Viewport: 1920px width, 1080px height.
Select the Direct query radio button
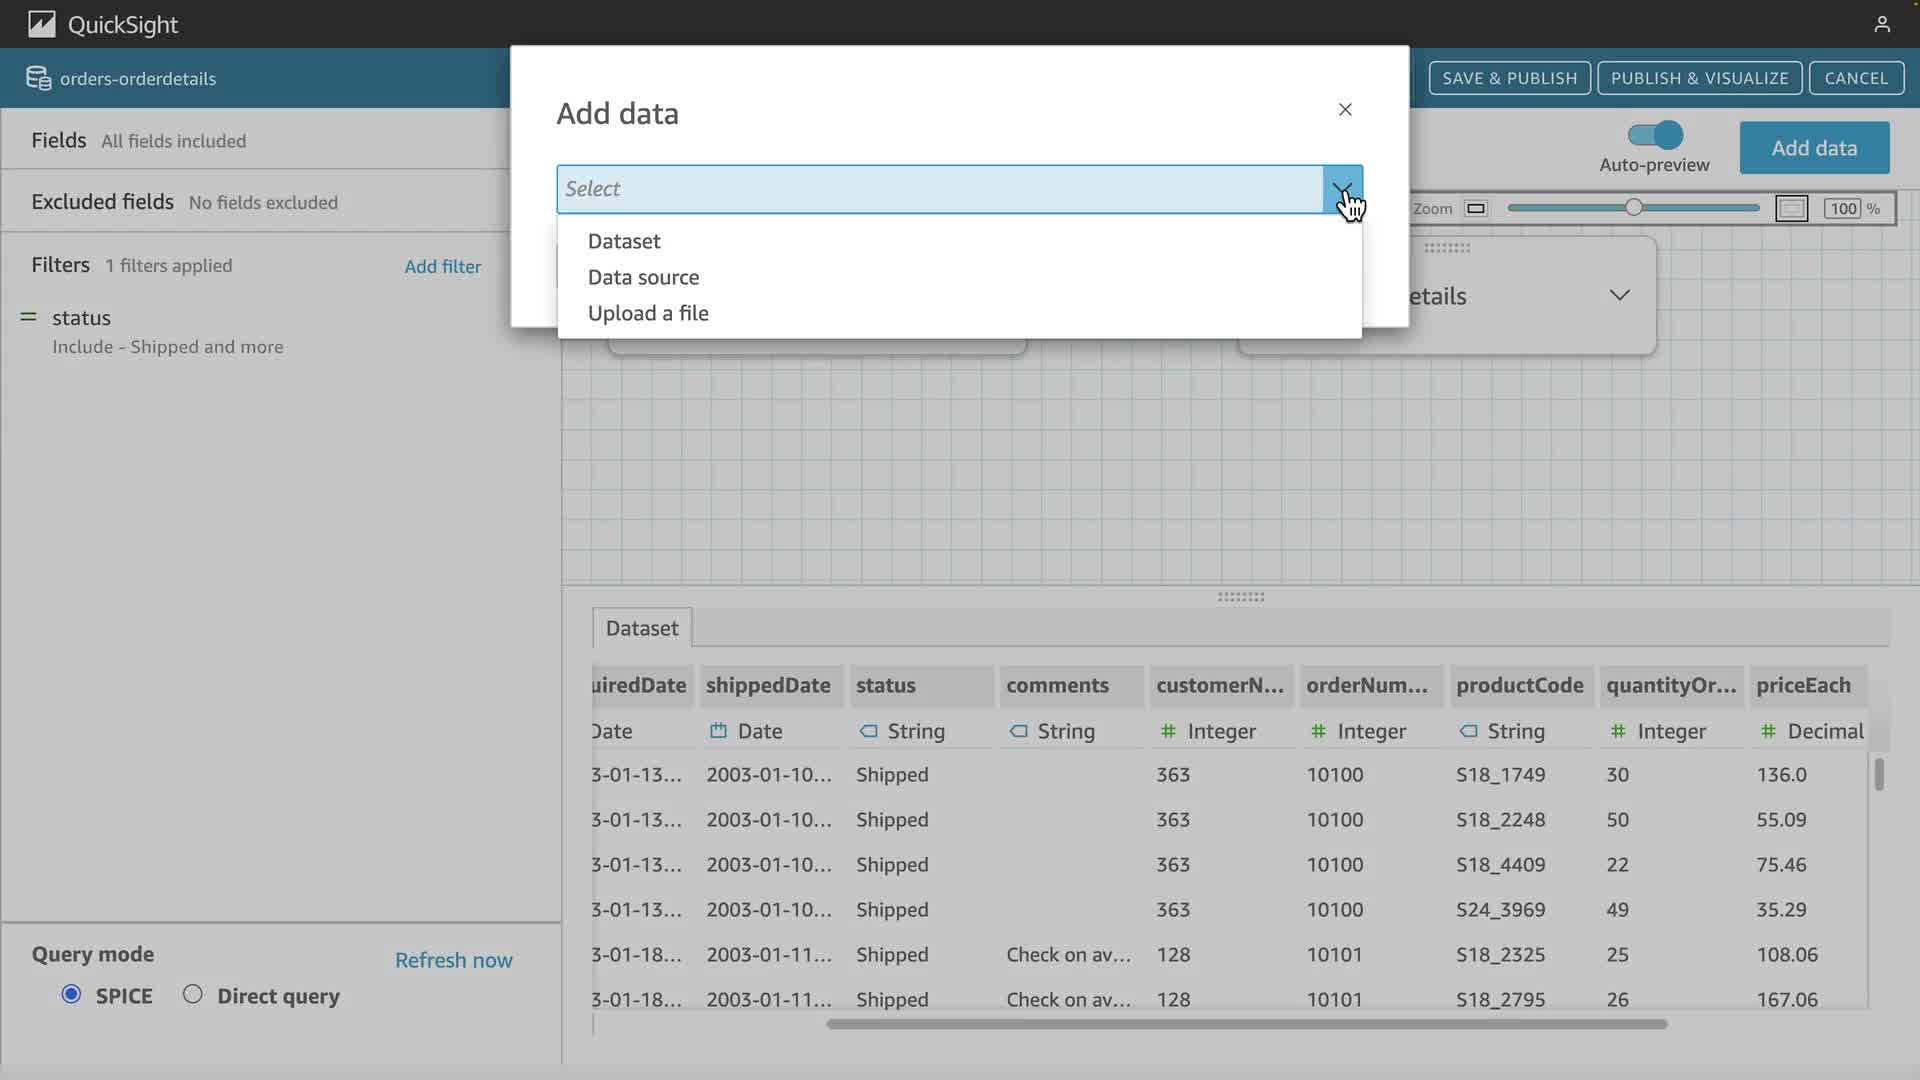(x=193, y=994)
